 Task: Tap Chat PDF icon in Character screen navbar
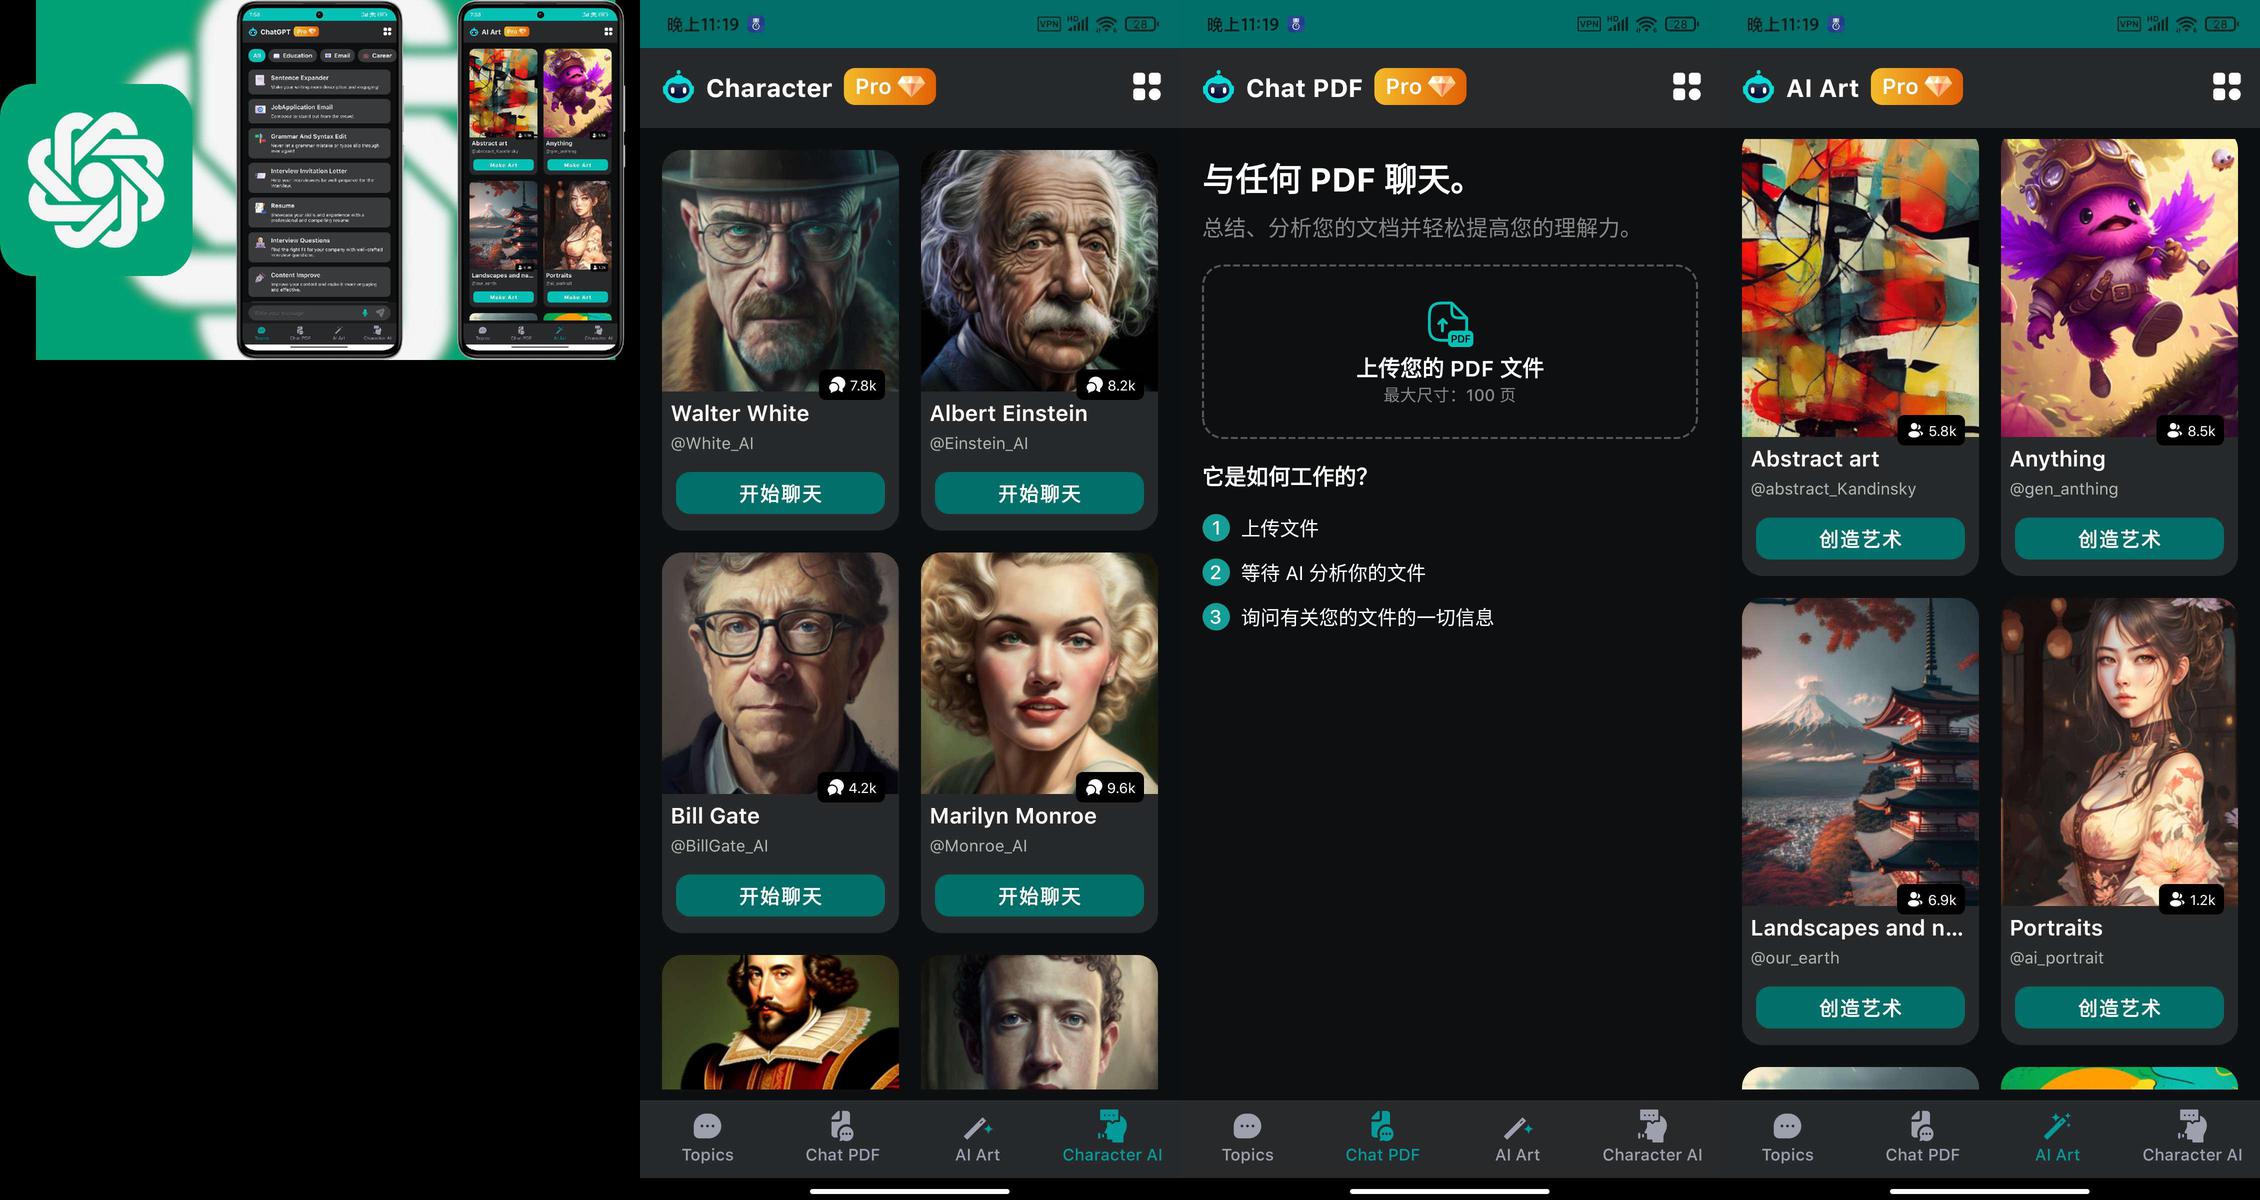(x=842, y=1127)
